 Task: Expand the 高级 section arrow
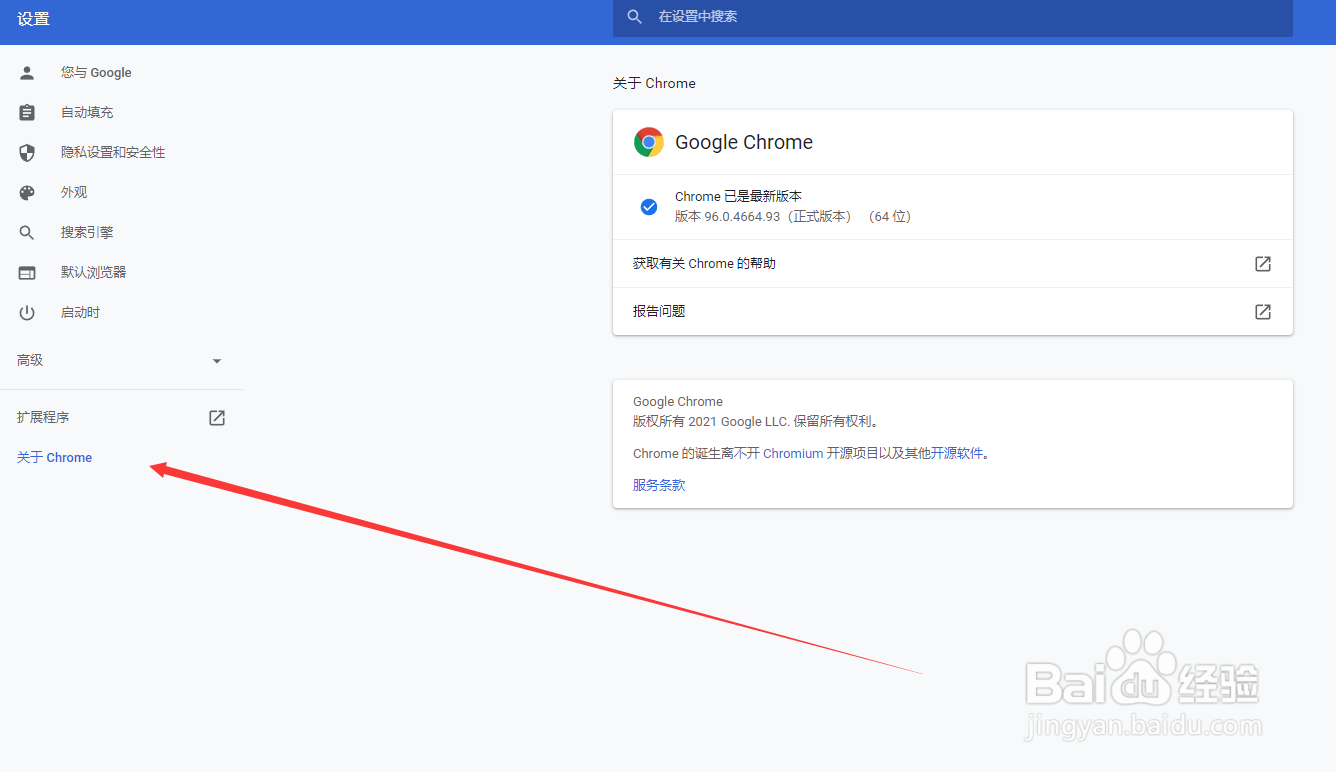(217, 361)
